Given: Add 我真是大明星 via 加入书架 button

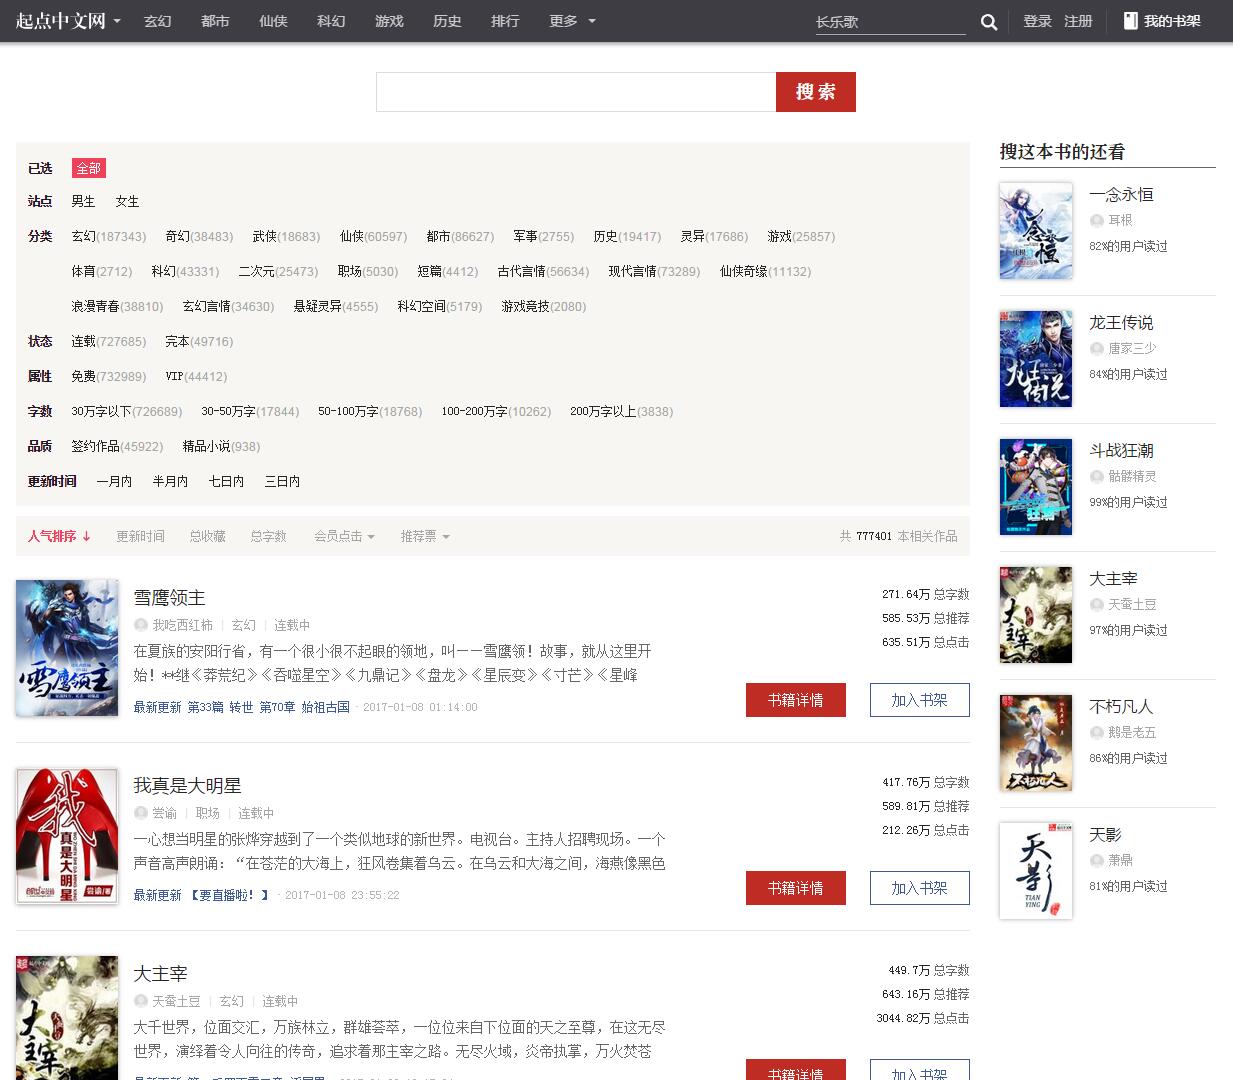Looking at the screenshot, I should tap(920, 888).
